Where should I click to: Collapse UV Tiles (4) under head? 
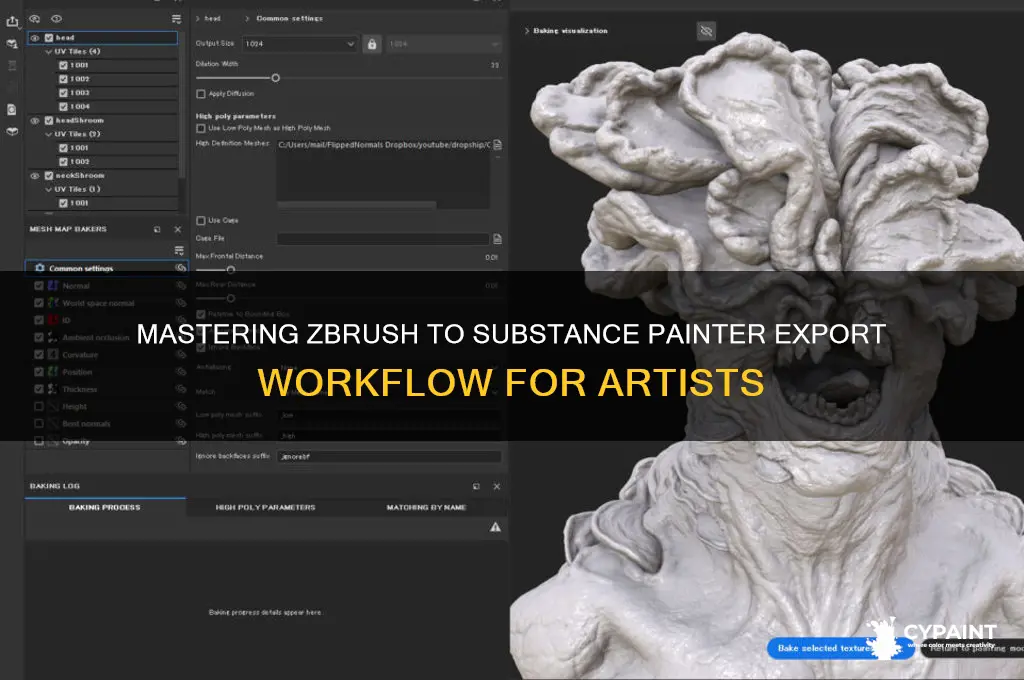[x=48, y=52]
